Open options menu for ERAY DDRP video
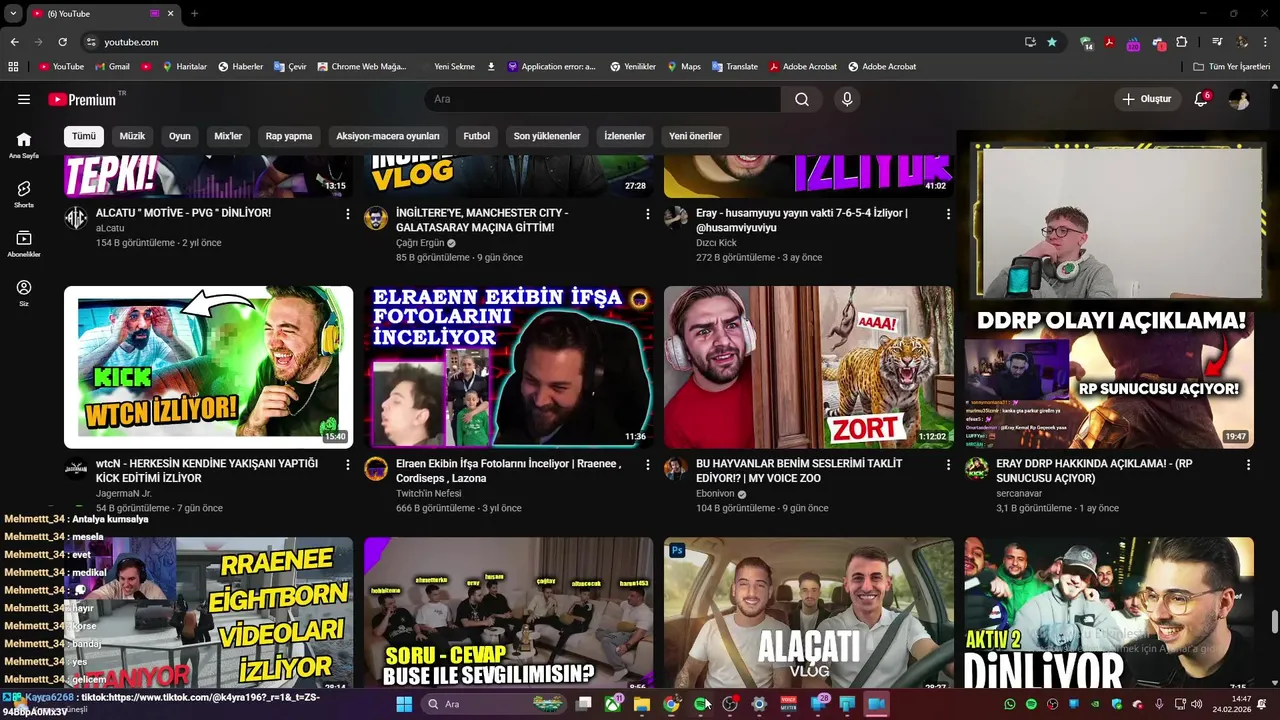This screenshot has height=720, width=1280. [1248, 465]
